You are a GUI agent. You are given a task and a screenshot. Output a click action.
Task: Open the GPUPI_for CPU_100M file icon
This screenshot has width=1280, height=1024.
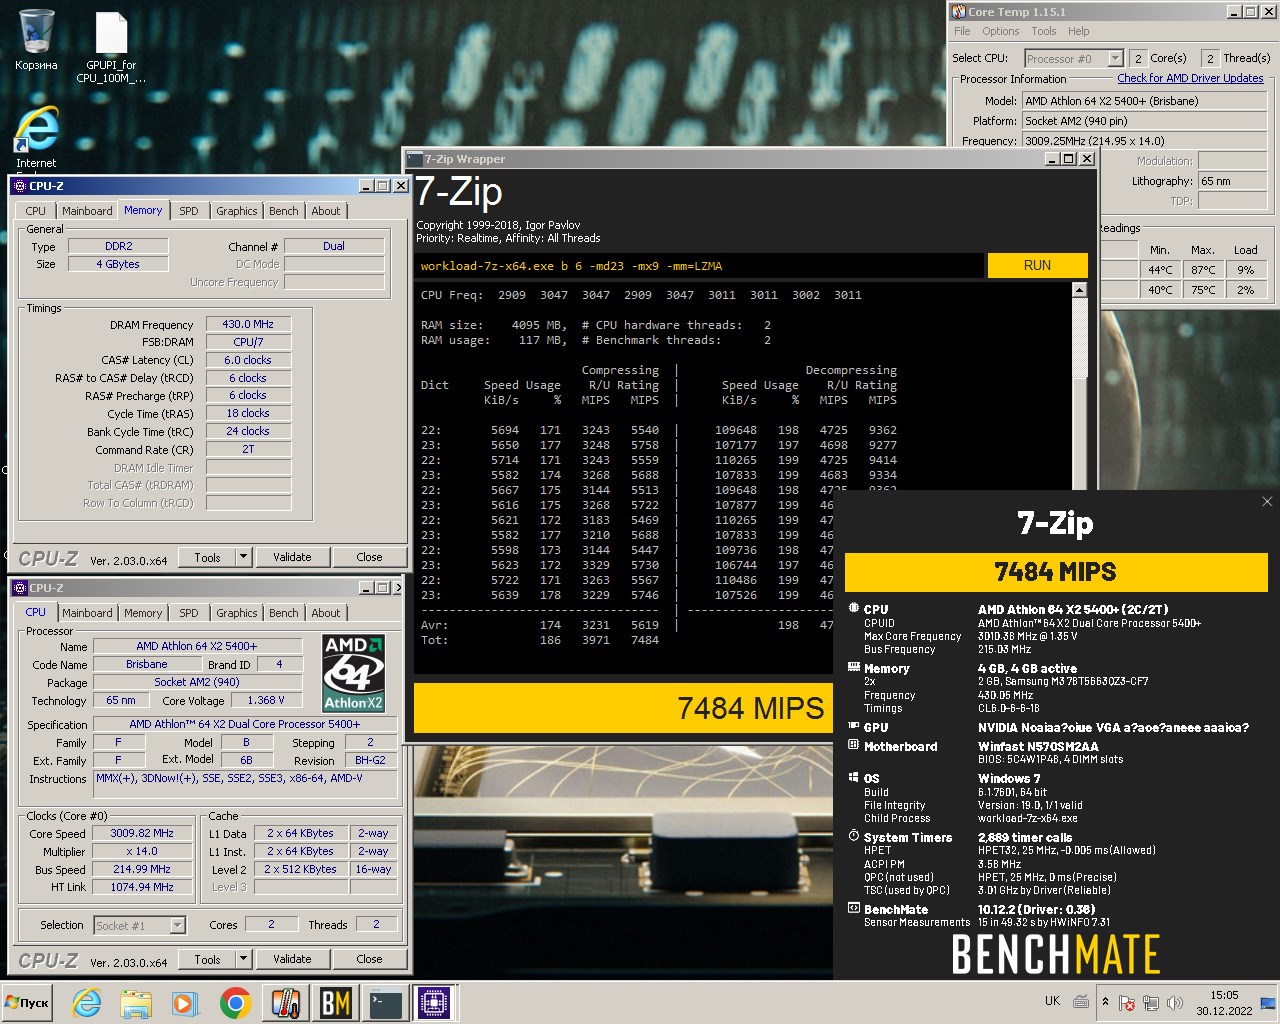tap(111, 46)
